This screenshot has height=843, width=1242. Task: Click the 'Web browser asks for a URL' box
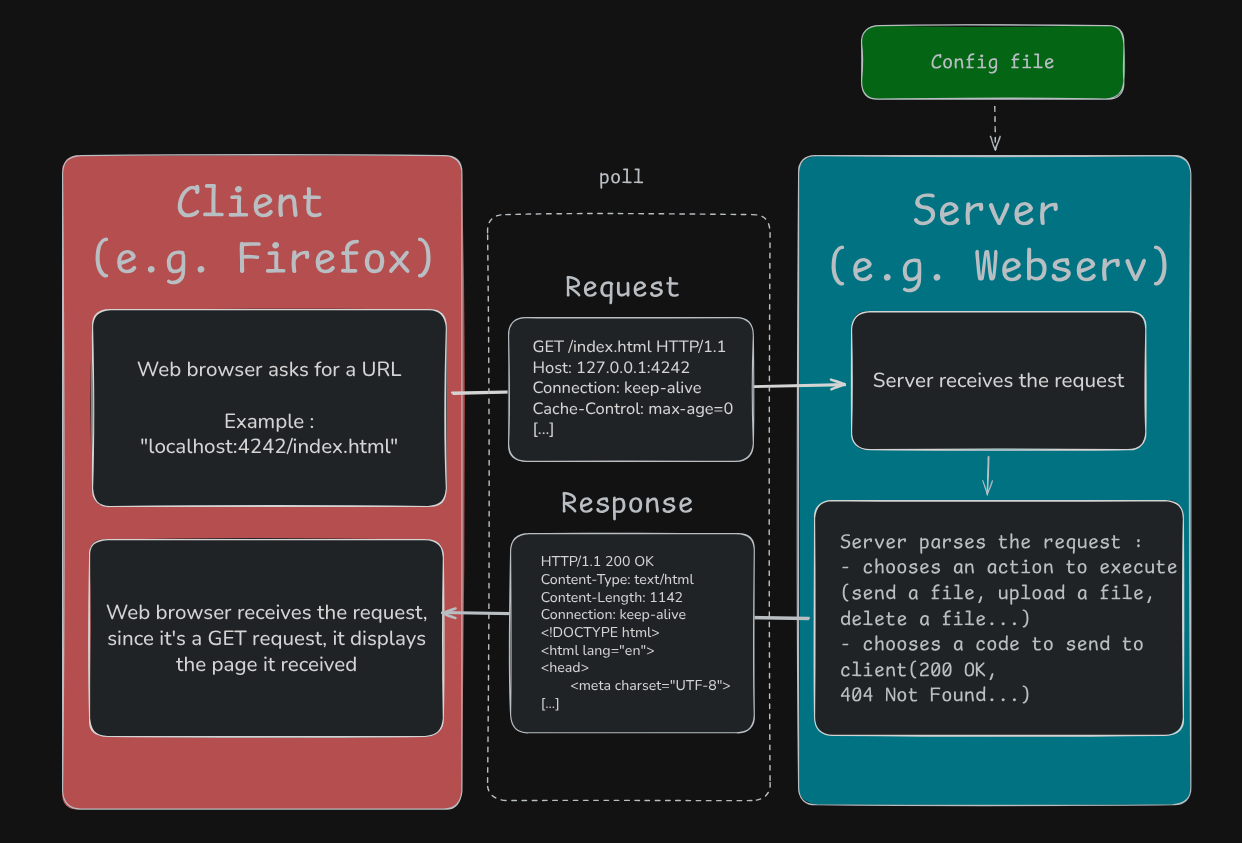click(268, 407)
